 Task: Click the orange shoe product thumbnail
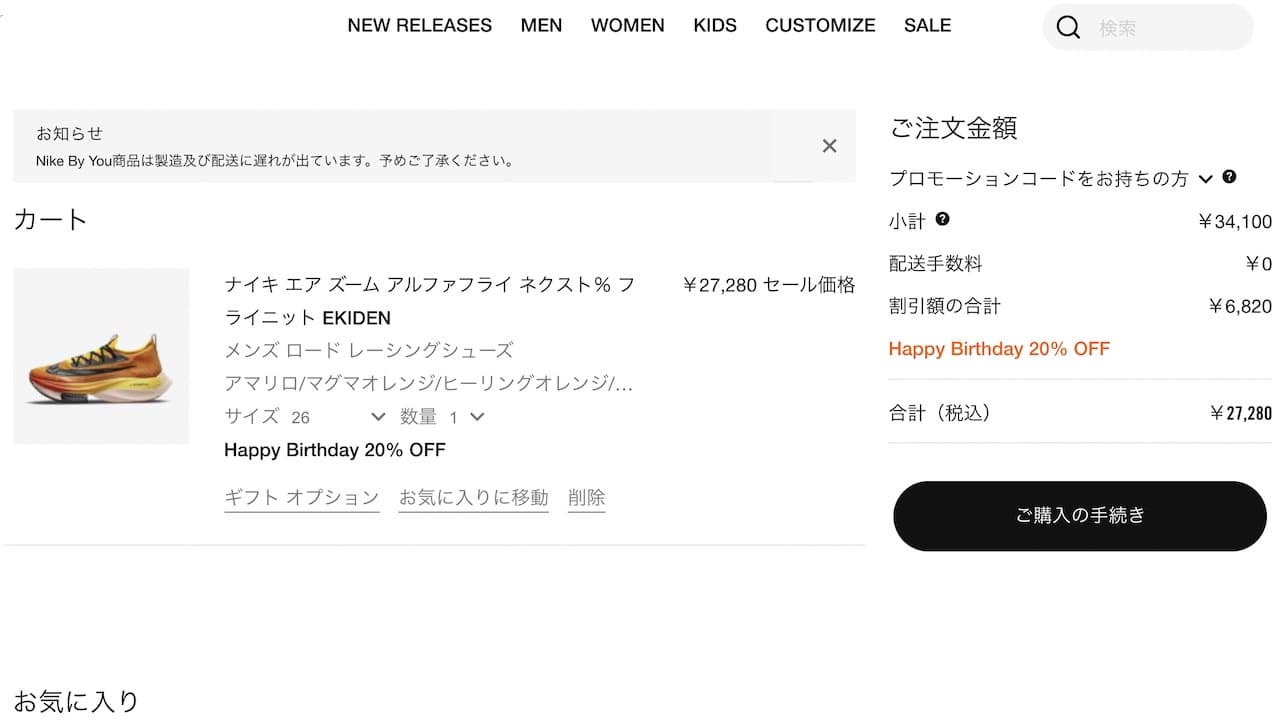[x=101, y=356]
